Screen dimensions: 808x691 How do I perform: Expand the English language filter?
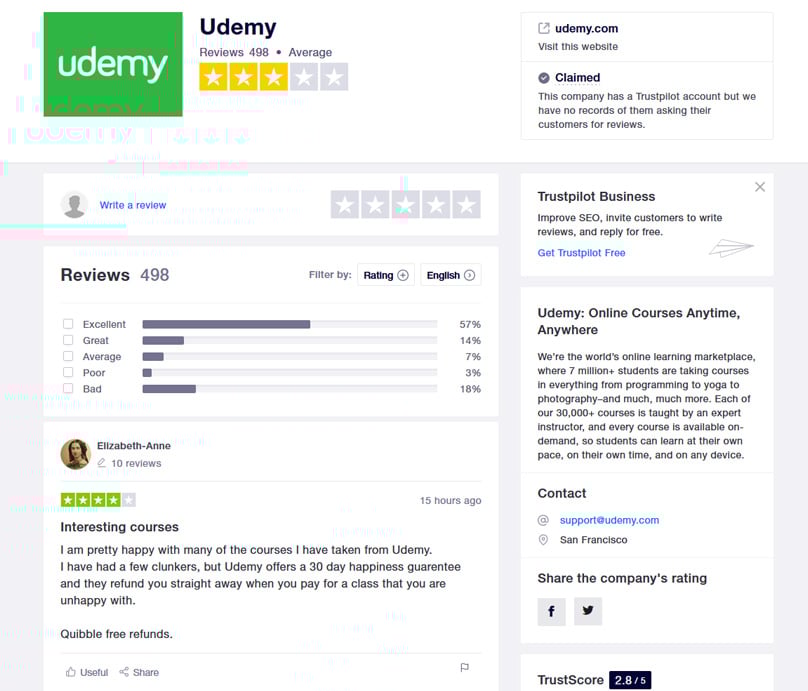[451, 275]
